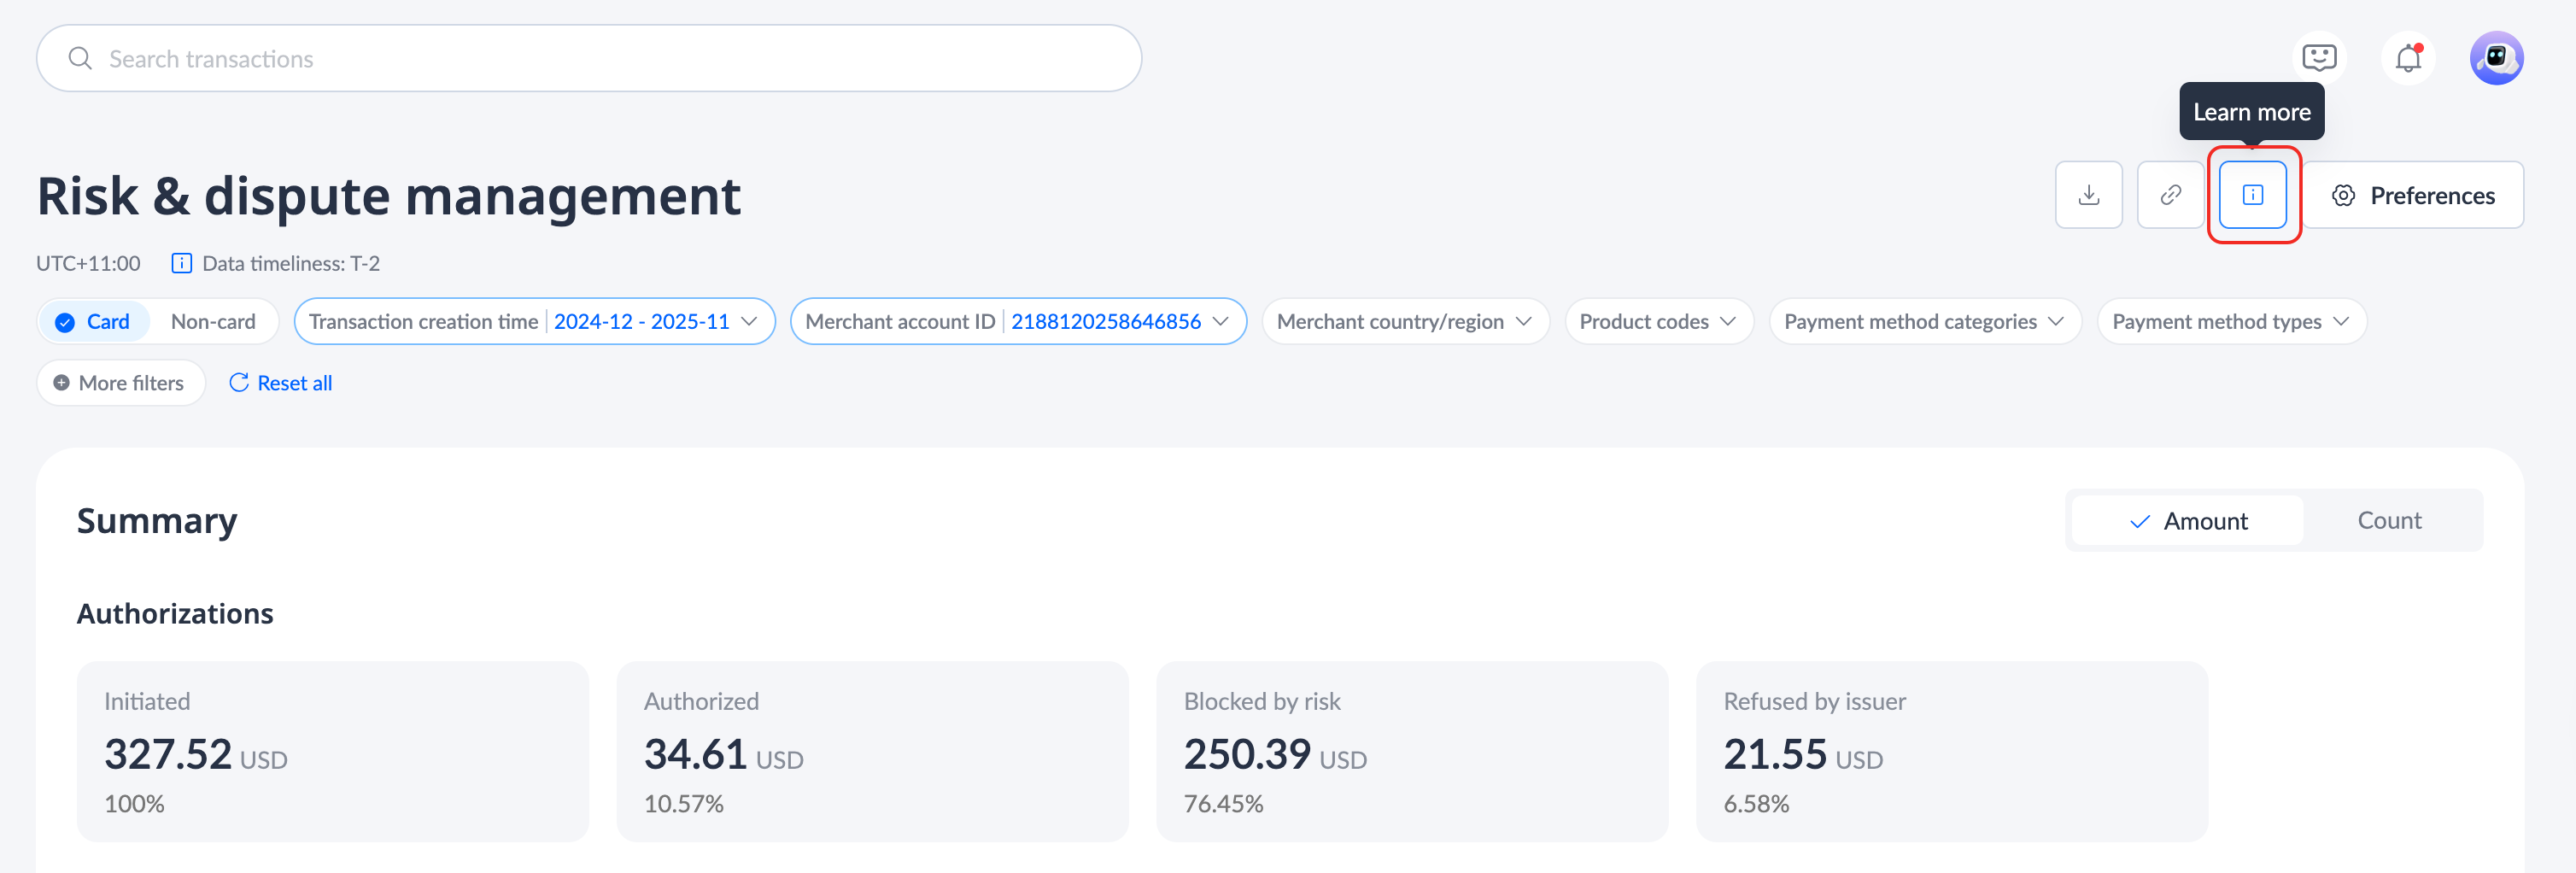The image size is (2576, 873).
Task: Click the More filters button
Action: [x=120, y=383]
